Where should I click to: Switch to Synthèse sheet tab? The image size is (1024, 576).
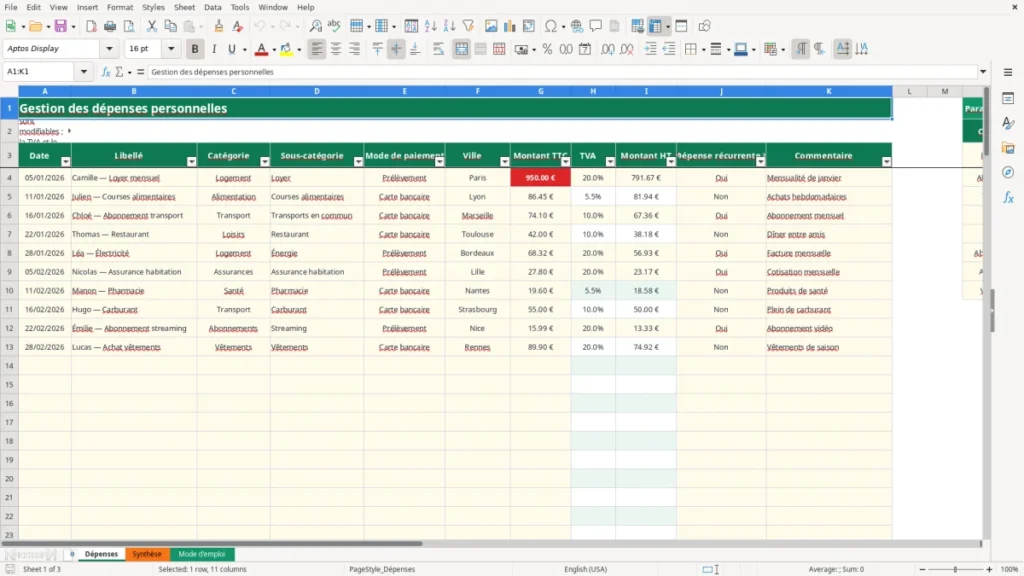pos(147,554)
